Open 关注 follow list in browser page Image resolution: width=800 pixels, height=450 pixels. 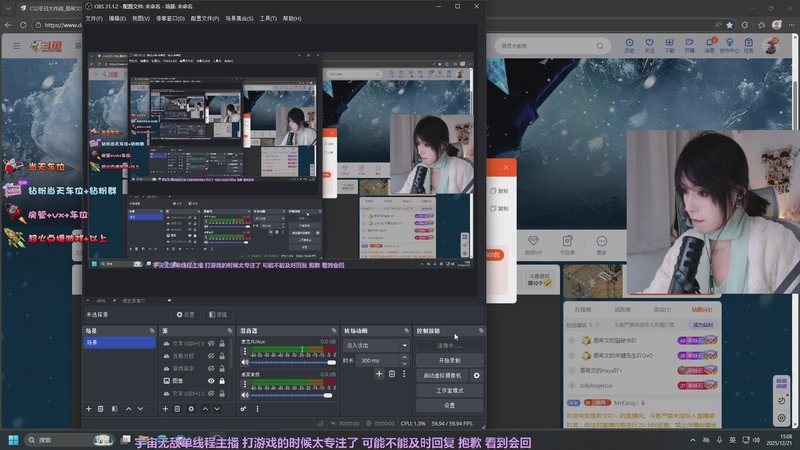pyautogui.click(x=649, y=45)
